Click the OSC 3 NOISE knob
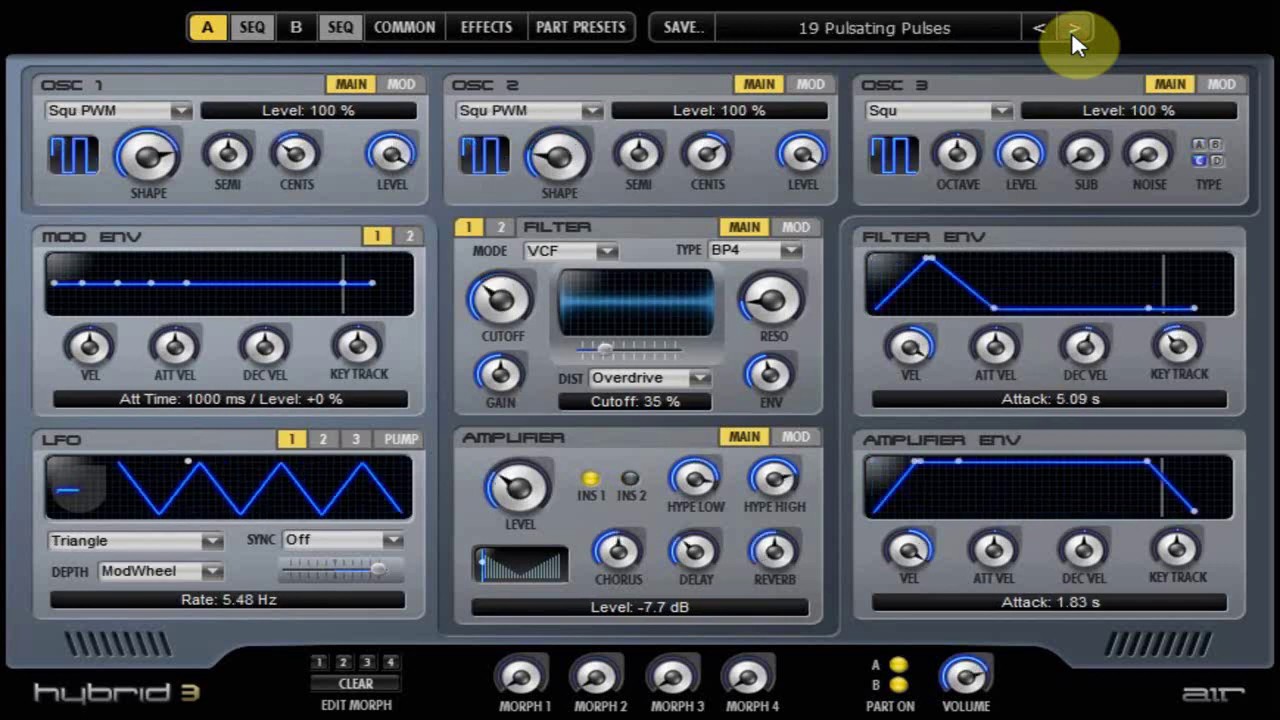The height and width of the screenshot is (720, 1280). coord(1149,153)
